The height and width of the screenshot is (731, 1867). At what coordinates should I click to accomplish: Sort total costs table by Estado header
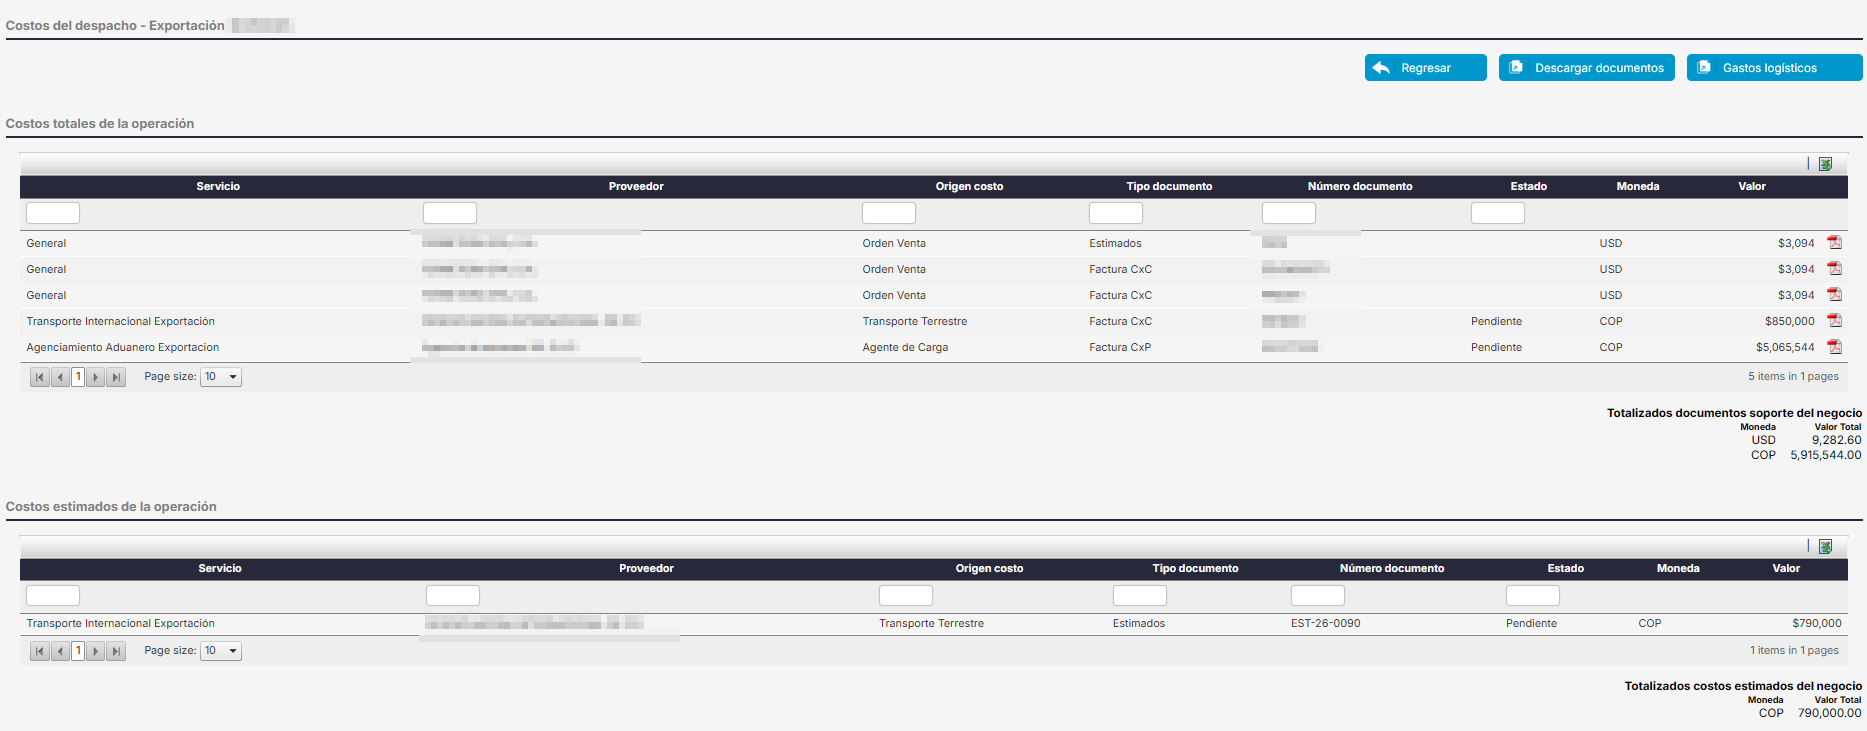[x=1528, y=187]
